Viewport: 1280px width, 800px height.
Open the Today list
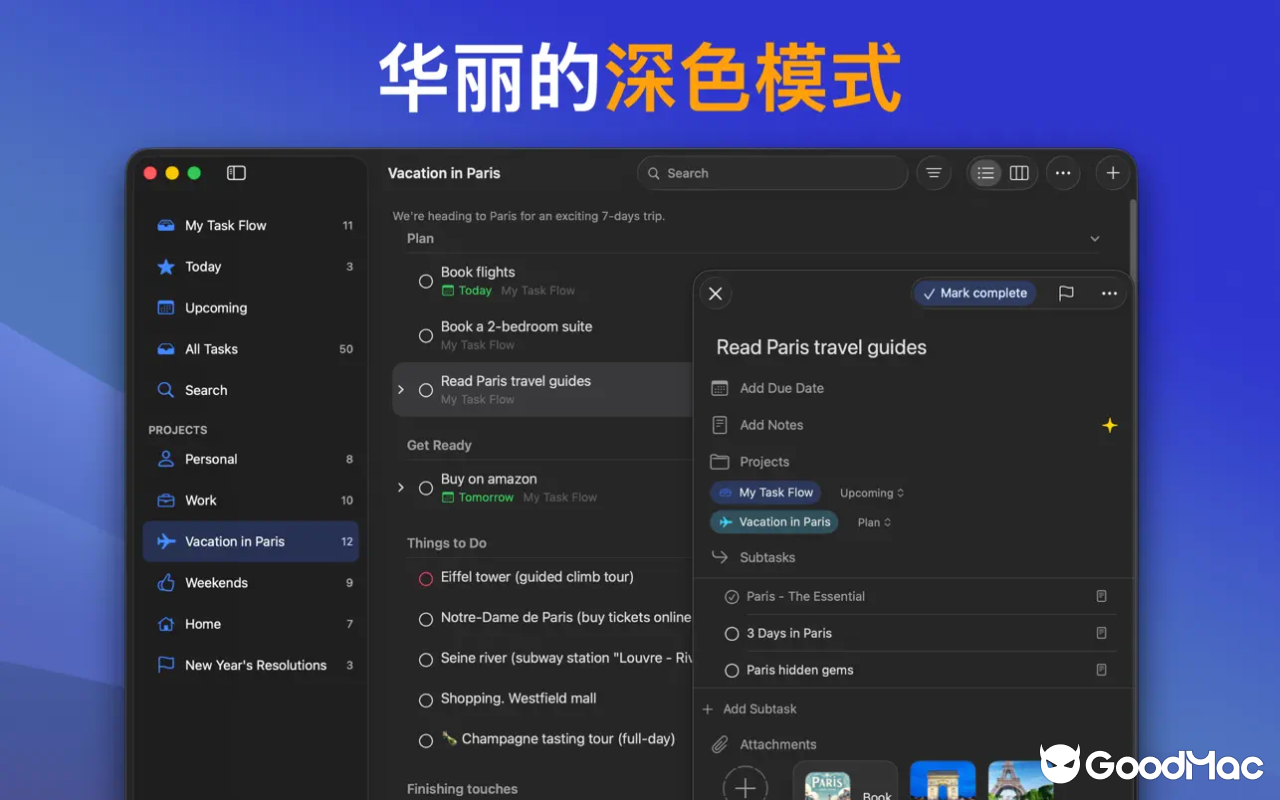coord(251,267)
